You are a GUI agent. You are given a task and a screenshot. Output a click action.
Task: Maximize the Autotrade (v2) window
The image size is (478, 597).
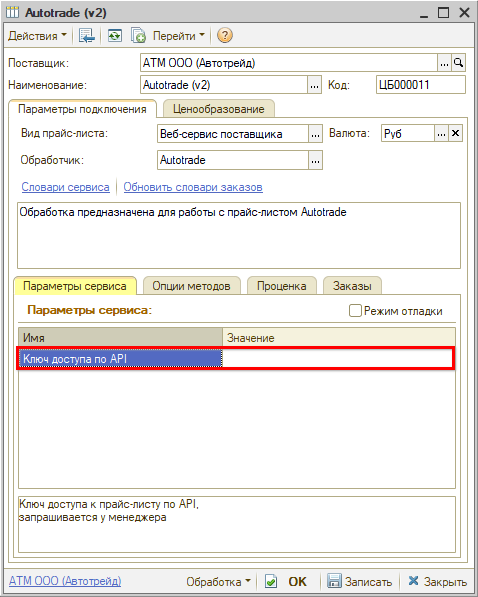point(444,13)
